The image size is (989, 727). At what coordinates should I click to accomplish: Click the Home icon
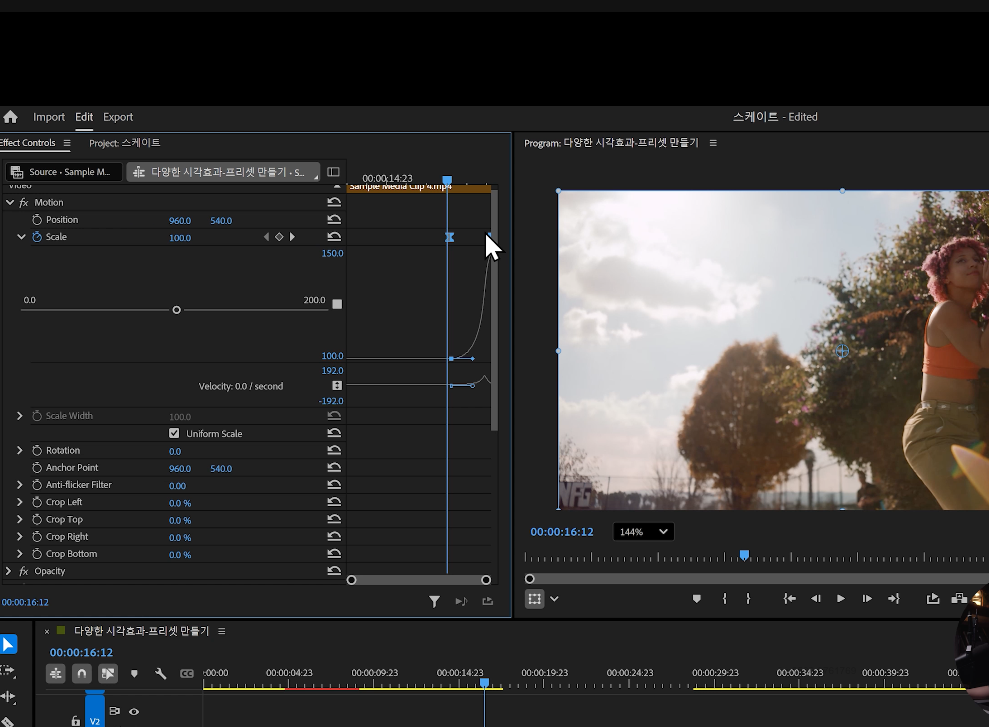10,117
